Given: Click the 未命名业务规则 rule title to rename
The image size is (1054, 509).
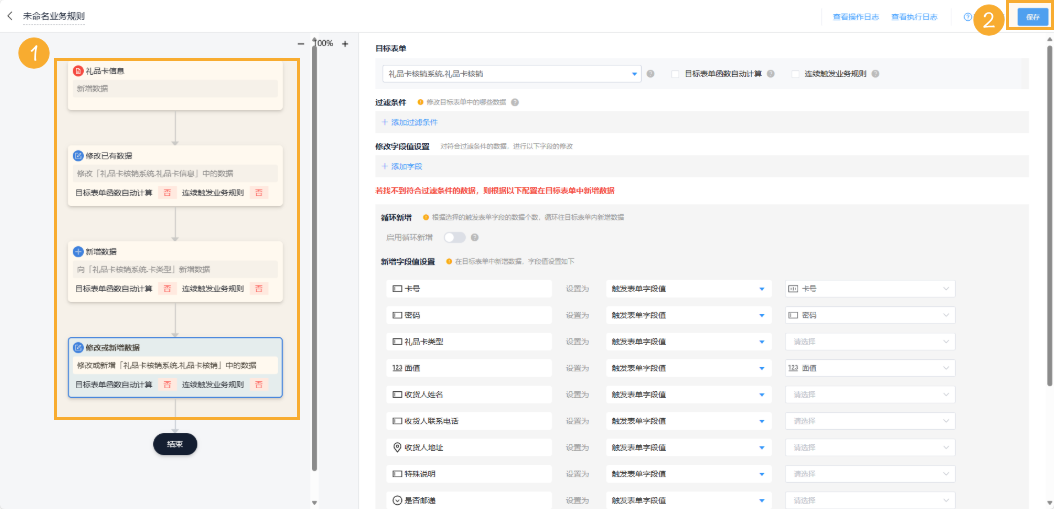Looking at the screenshot, I should [x=54, y=15].
